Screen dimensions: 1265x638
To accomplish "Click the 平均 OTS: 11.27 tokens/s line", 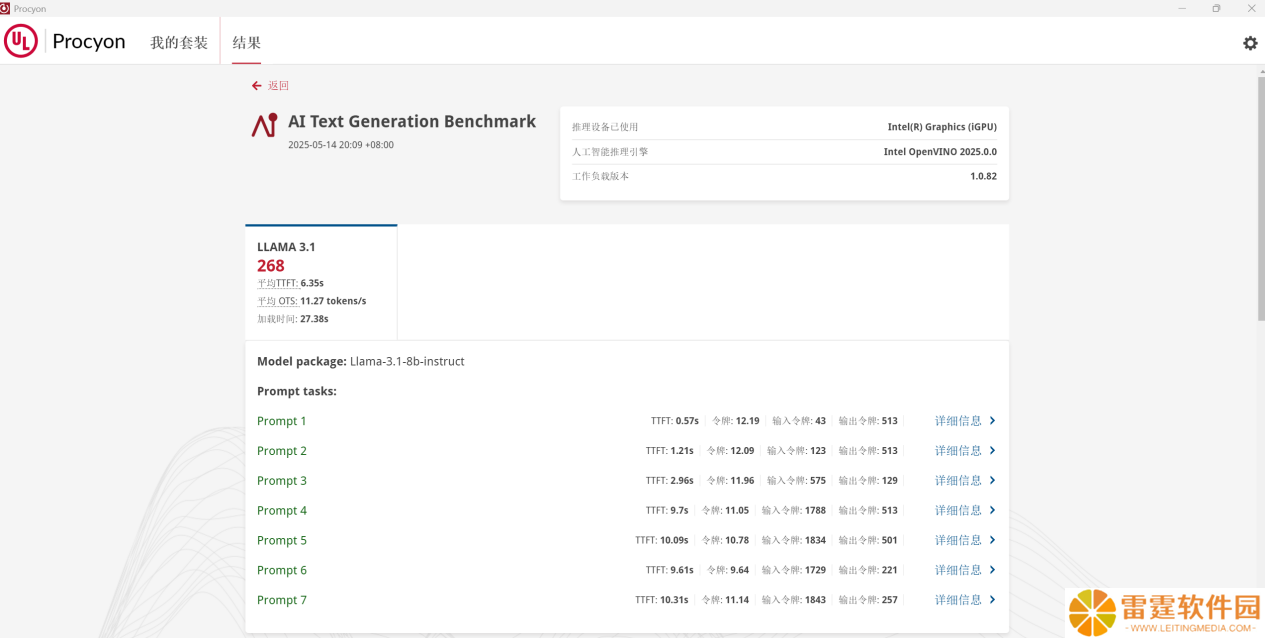I will coord(311,301).
